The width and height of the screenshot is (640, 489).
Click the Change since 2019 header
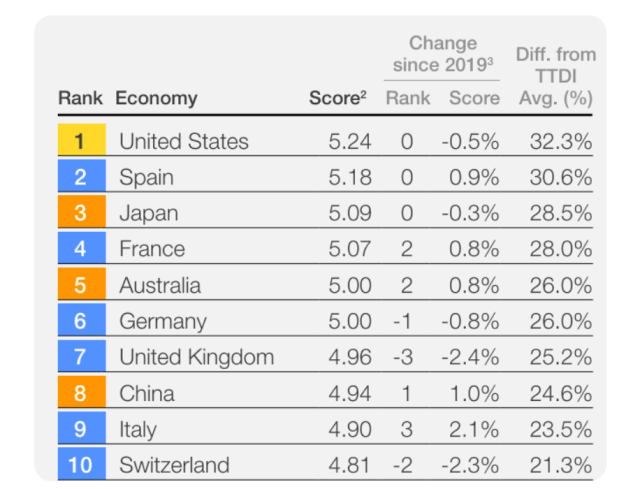point(442,55)
